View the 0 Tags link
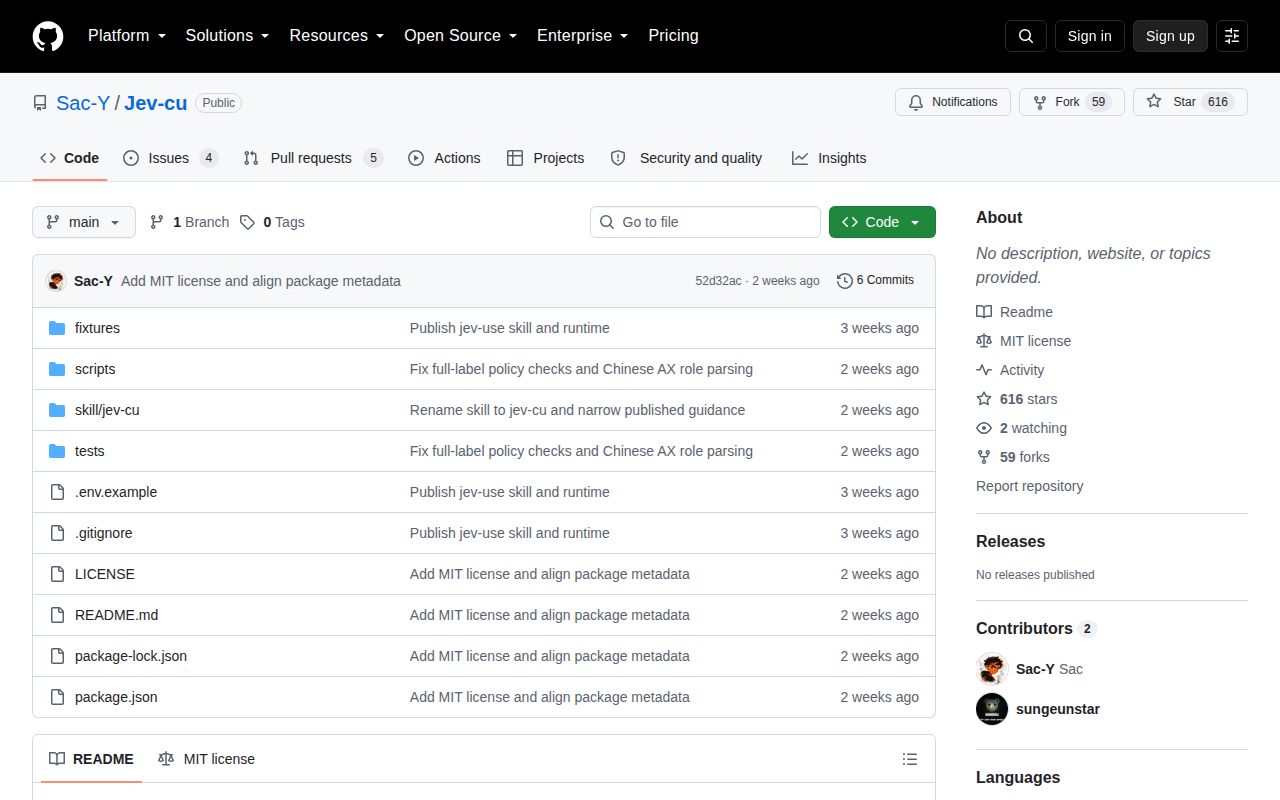The image size is (1280, 800). tap(272, 222)
